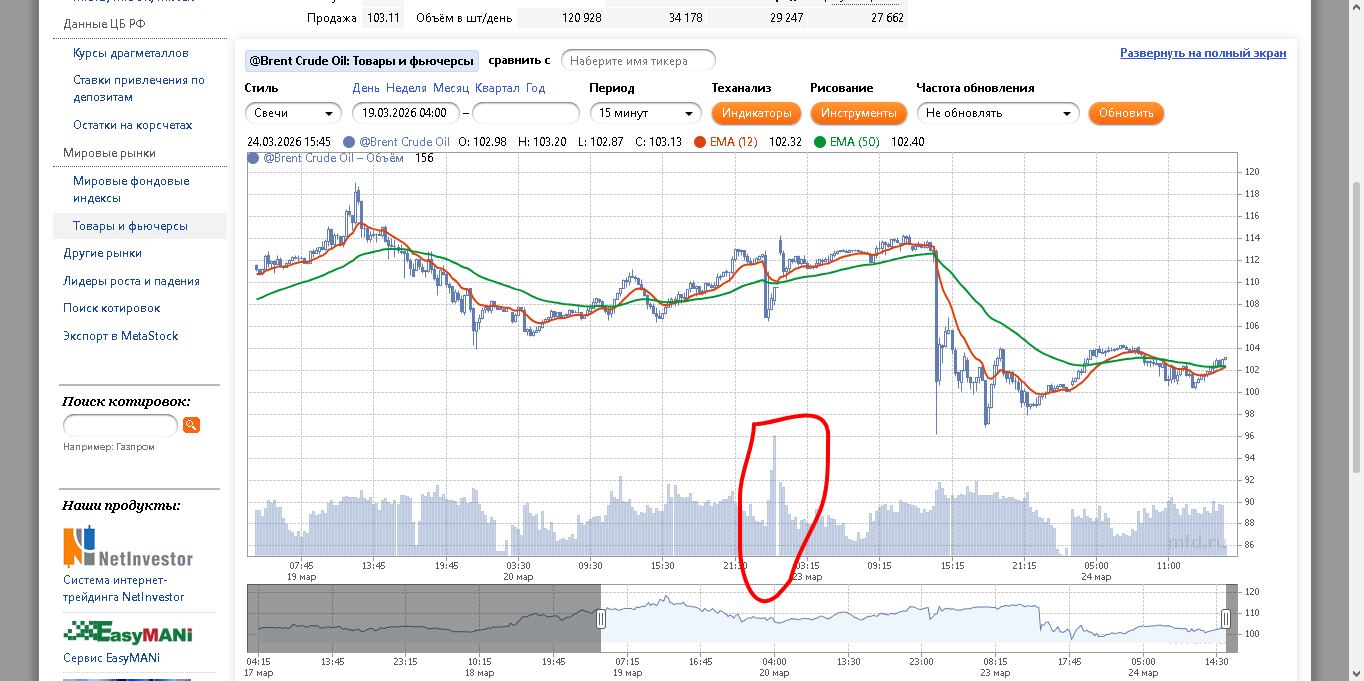Open Данные ЦБ РФ menu item
Screen dimensions: 1364x681
102,23
